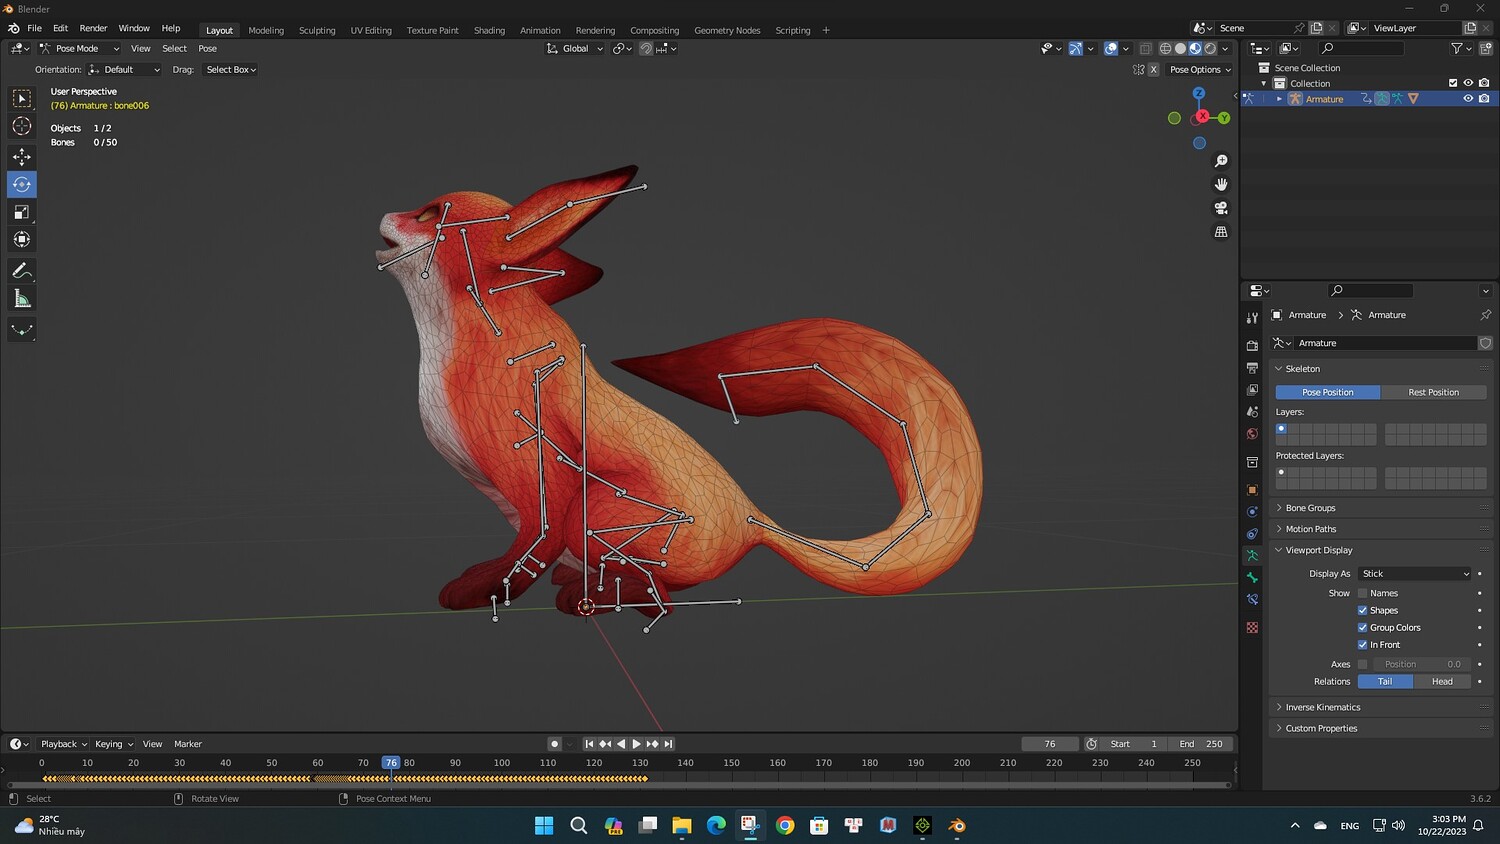Hide Armature using the eye icon

coord(1468,99)
